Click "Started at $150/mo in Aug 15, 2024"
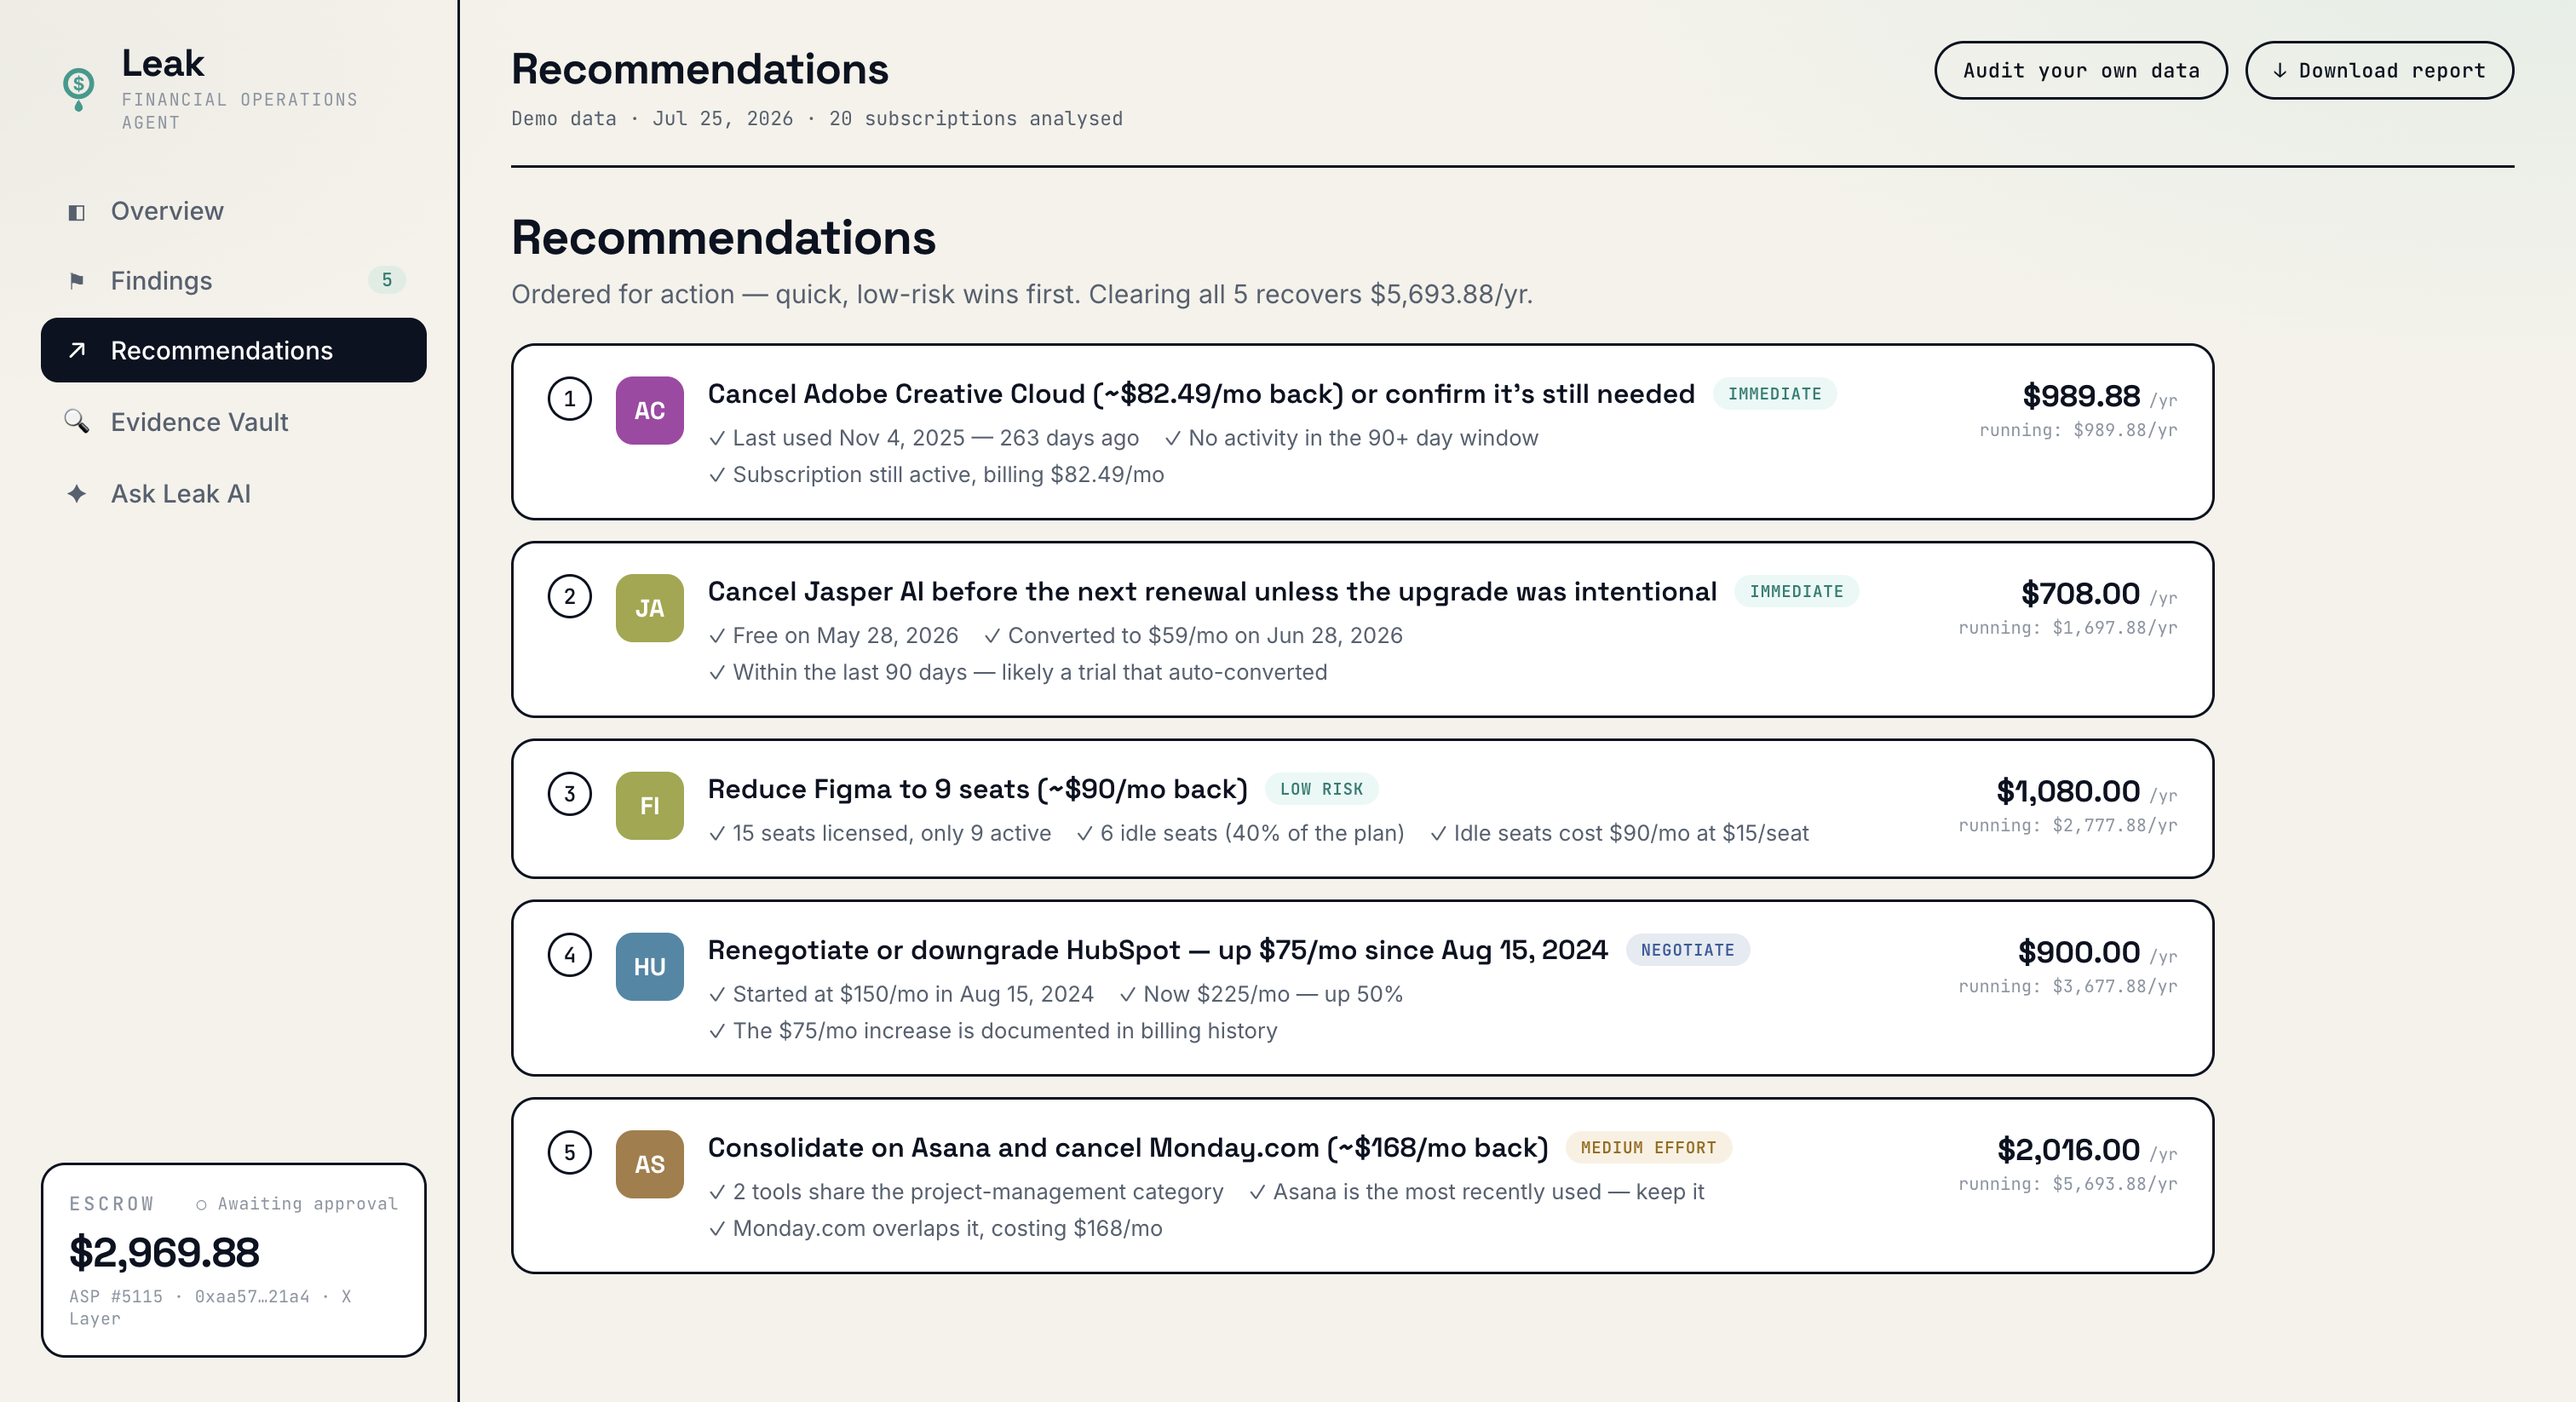2576x1402 pixels. point(901,995)
